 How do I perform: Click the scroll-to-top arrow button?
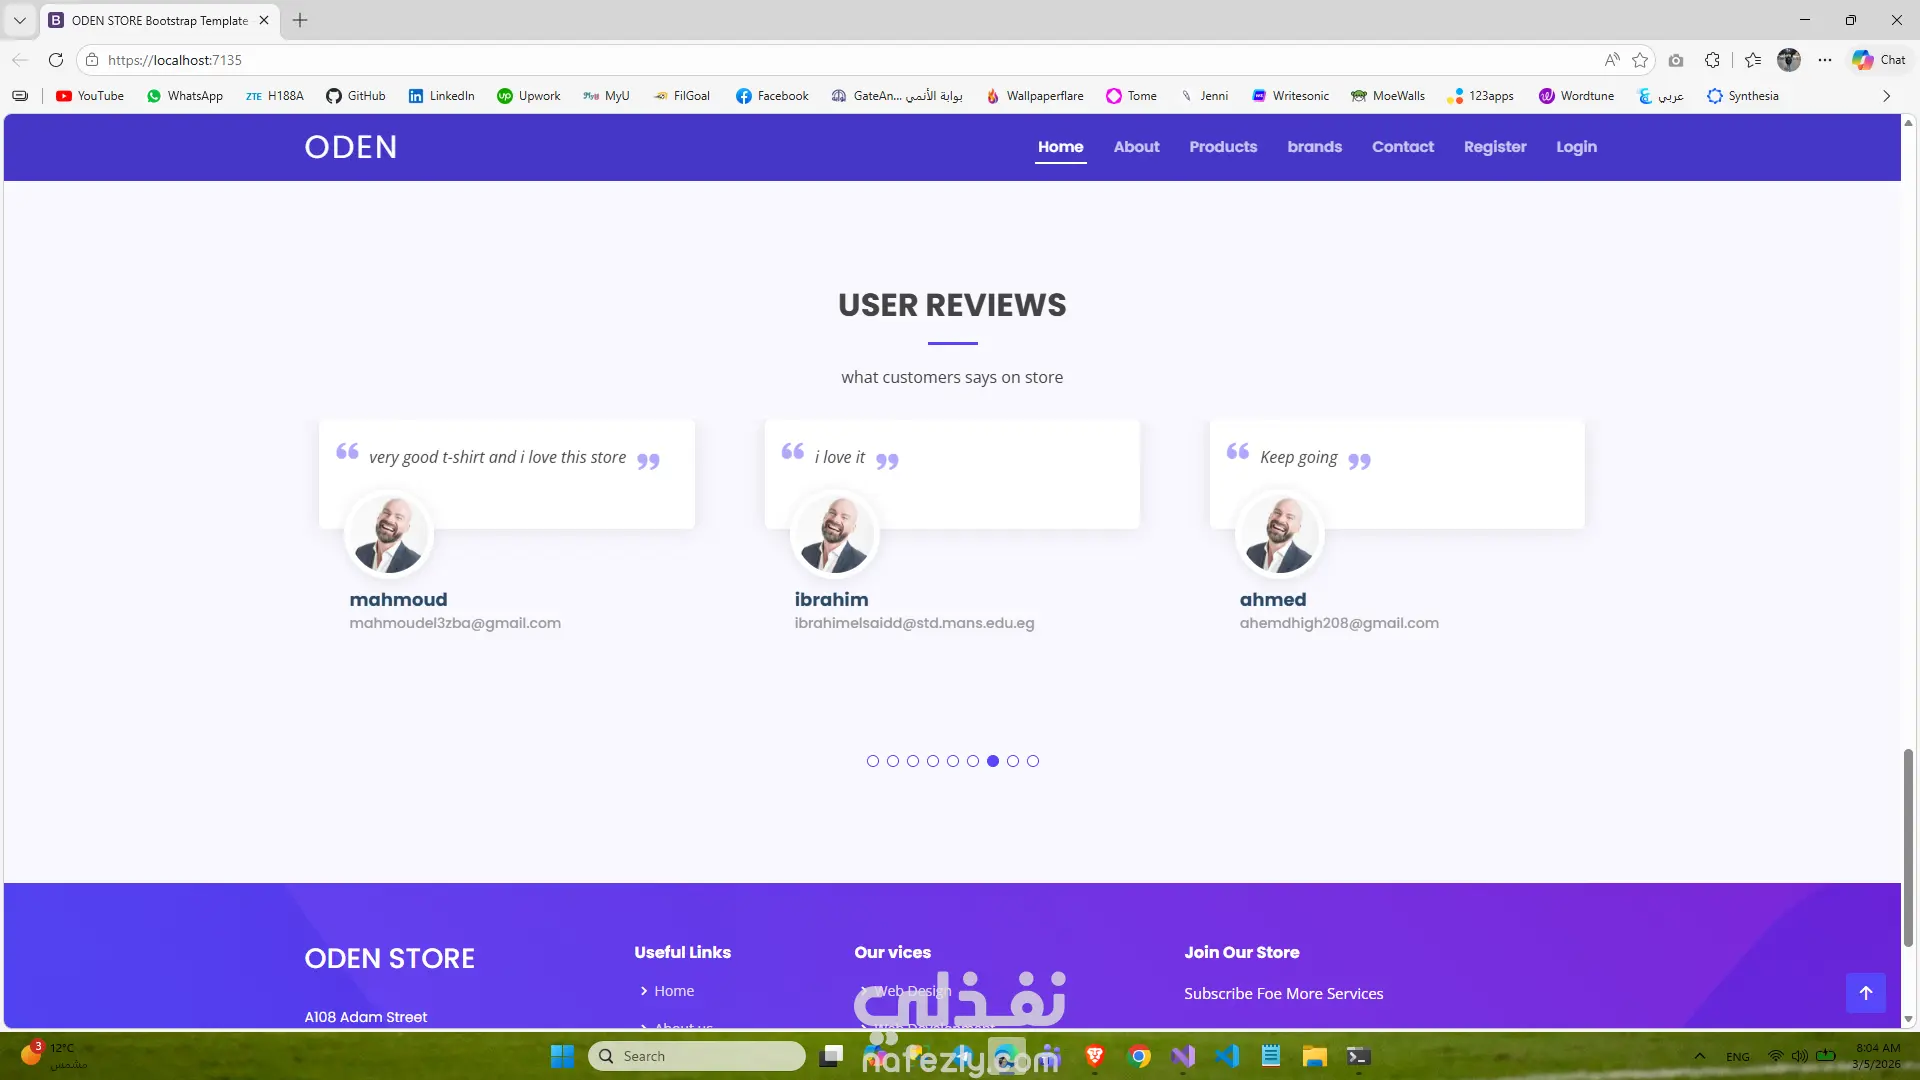(1865, 993)
